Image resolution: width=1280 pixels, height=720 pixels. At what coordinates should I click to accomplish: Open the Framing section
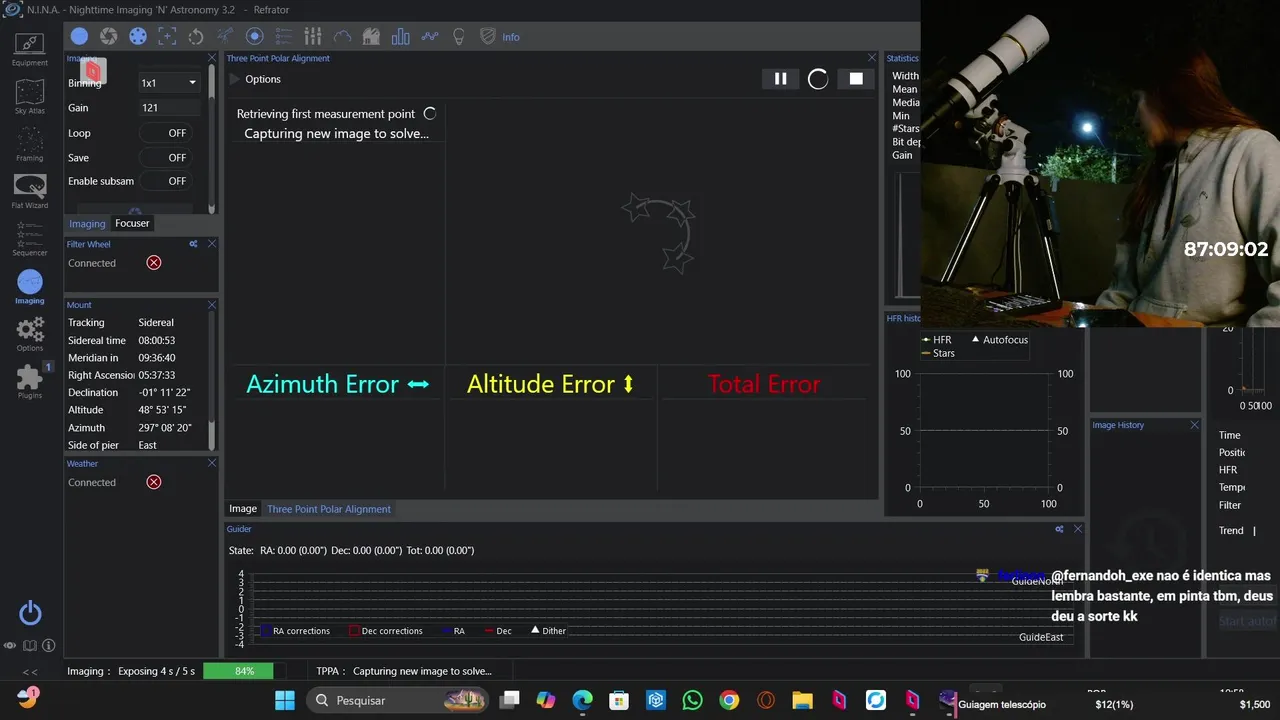tap(30, 144)
